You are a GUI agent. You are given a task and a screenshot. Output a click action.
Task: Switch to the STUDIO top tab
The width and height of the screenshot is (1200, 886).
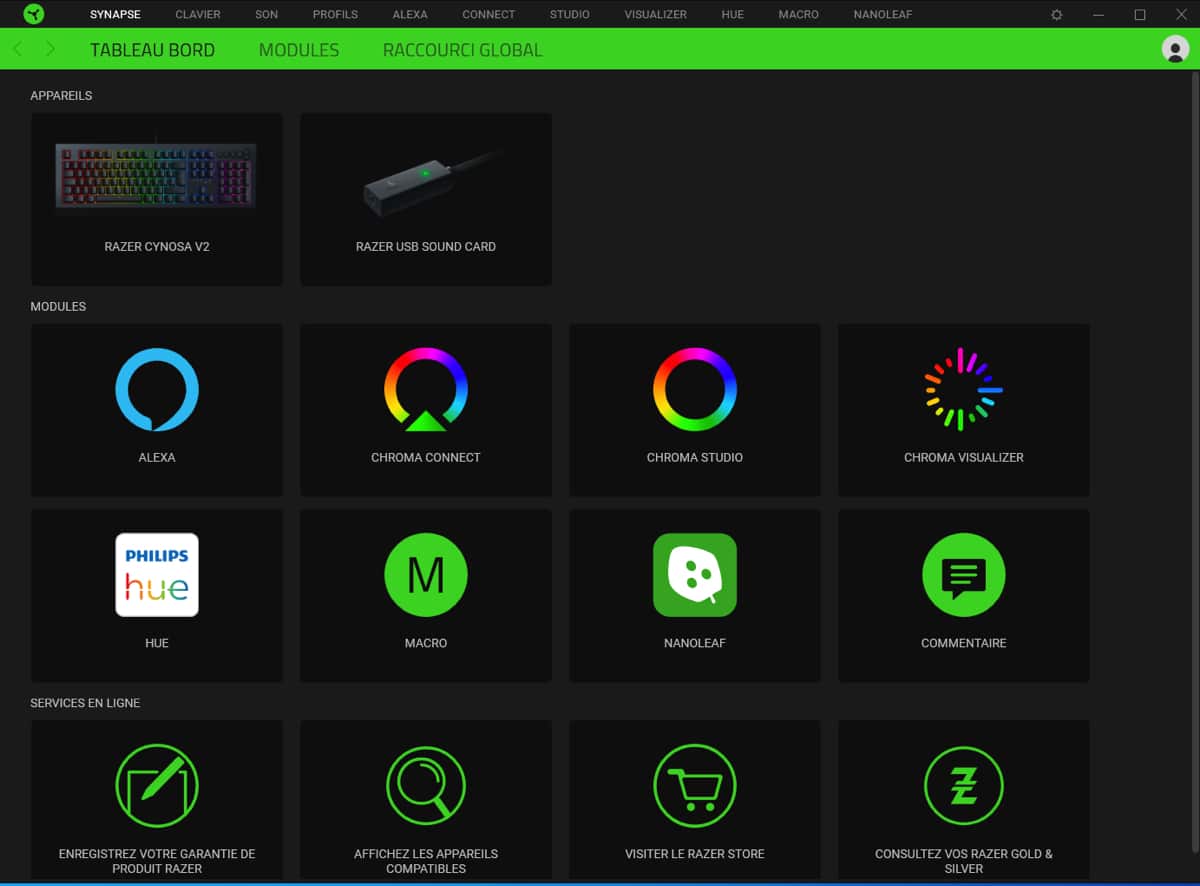pos(570,15)
